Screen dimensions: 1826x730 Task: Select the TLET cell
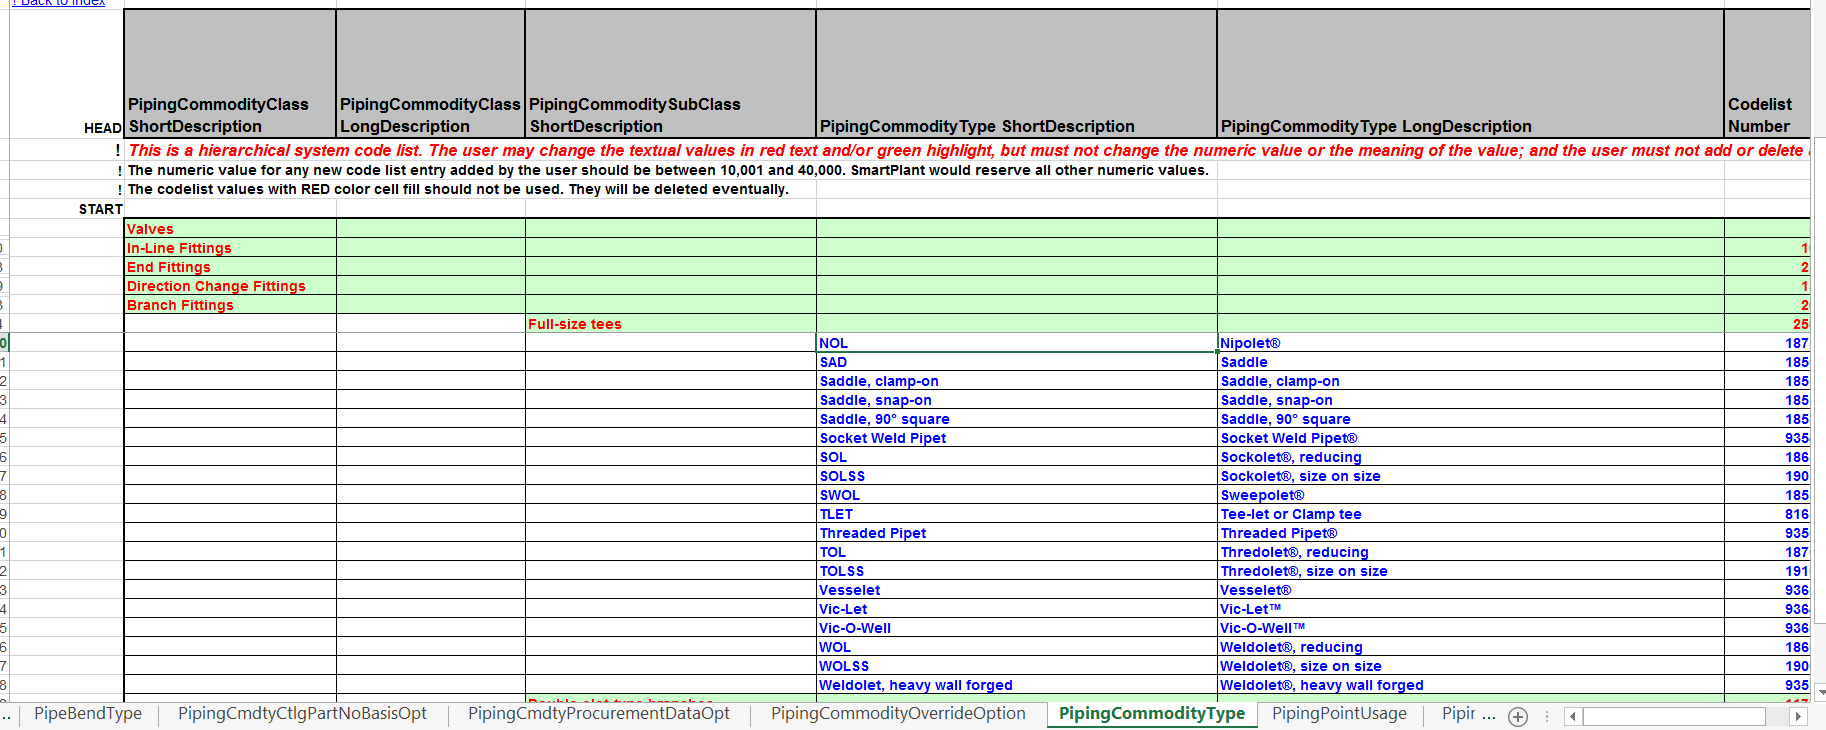1017,514
